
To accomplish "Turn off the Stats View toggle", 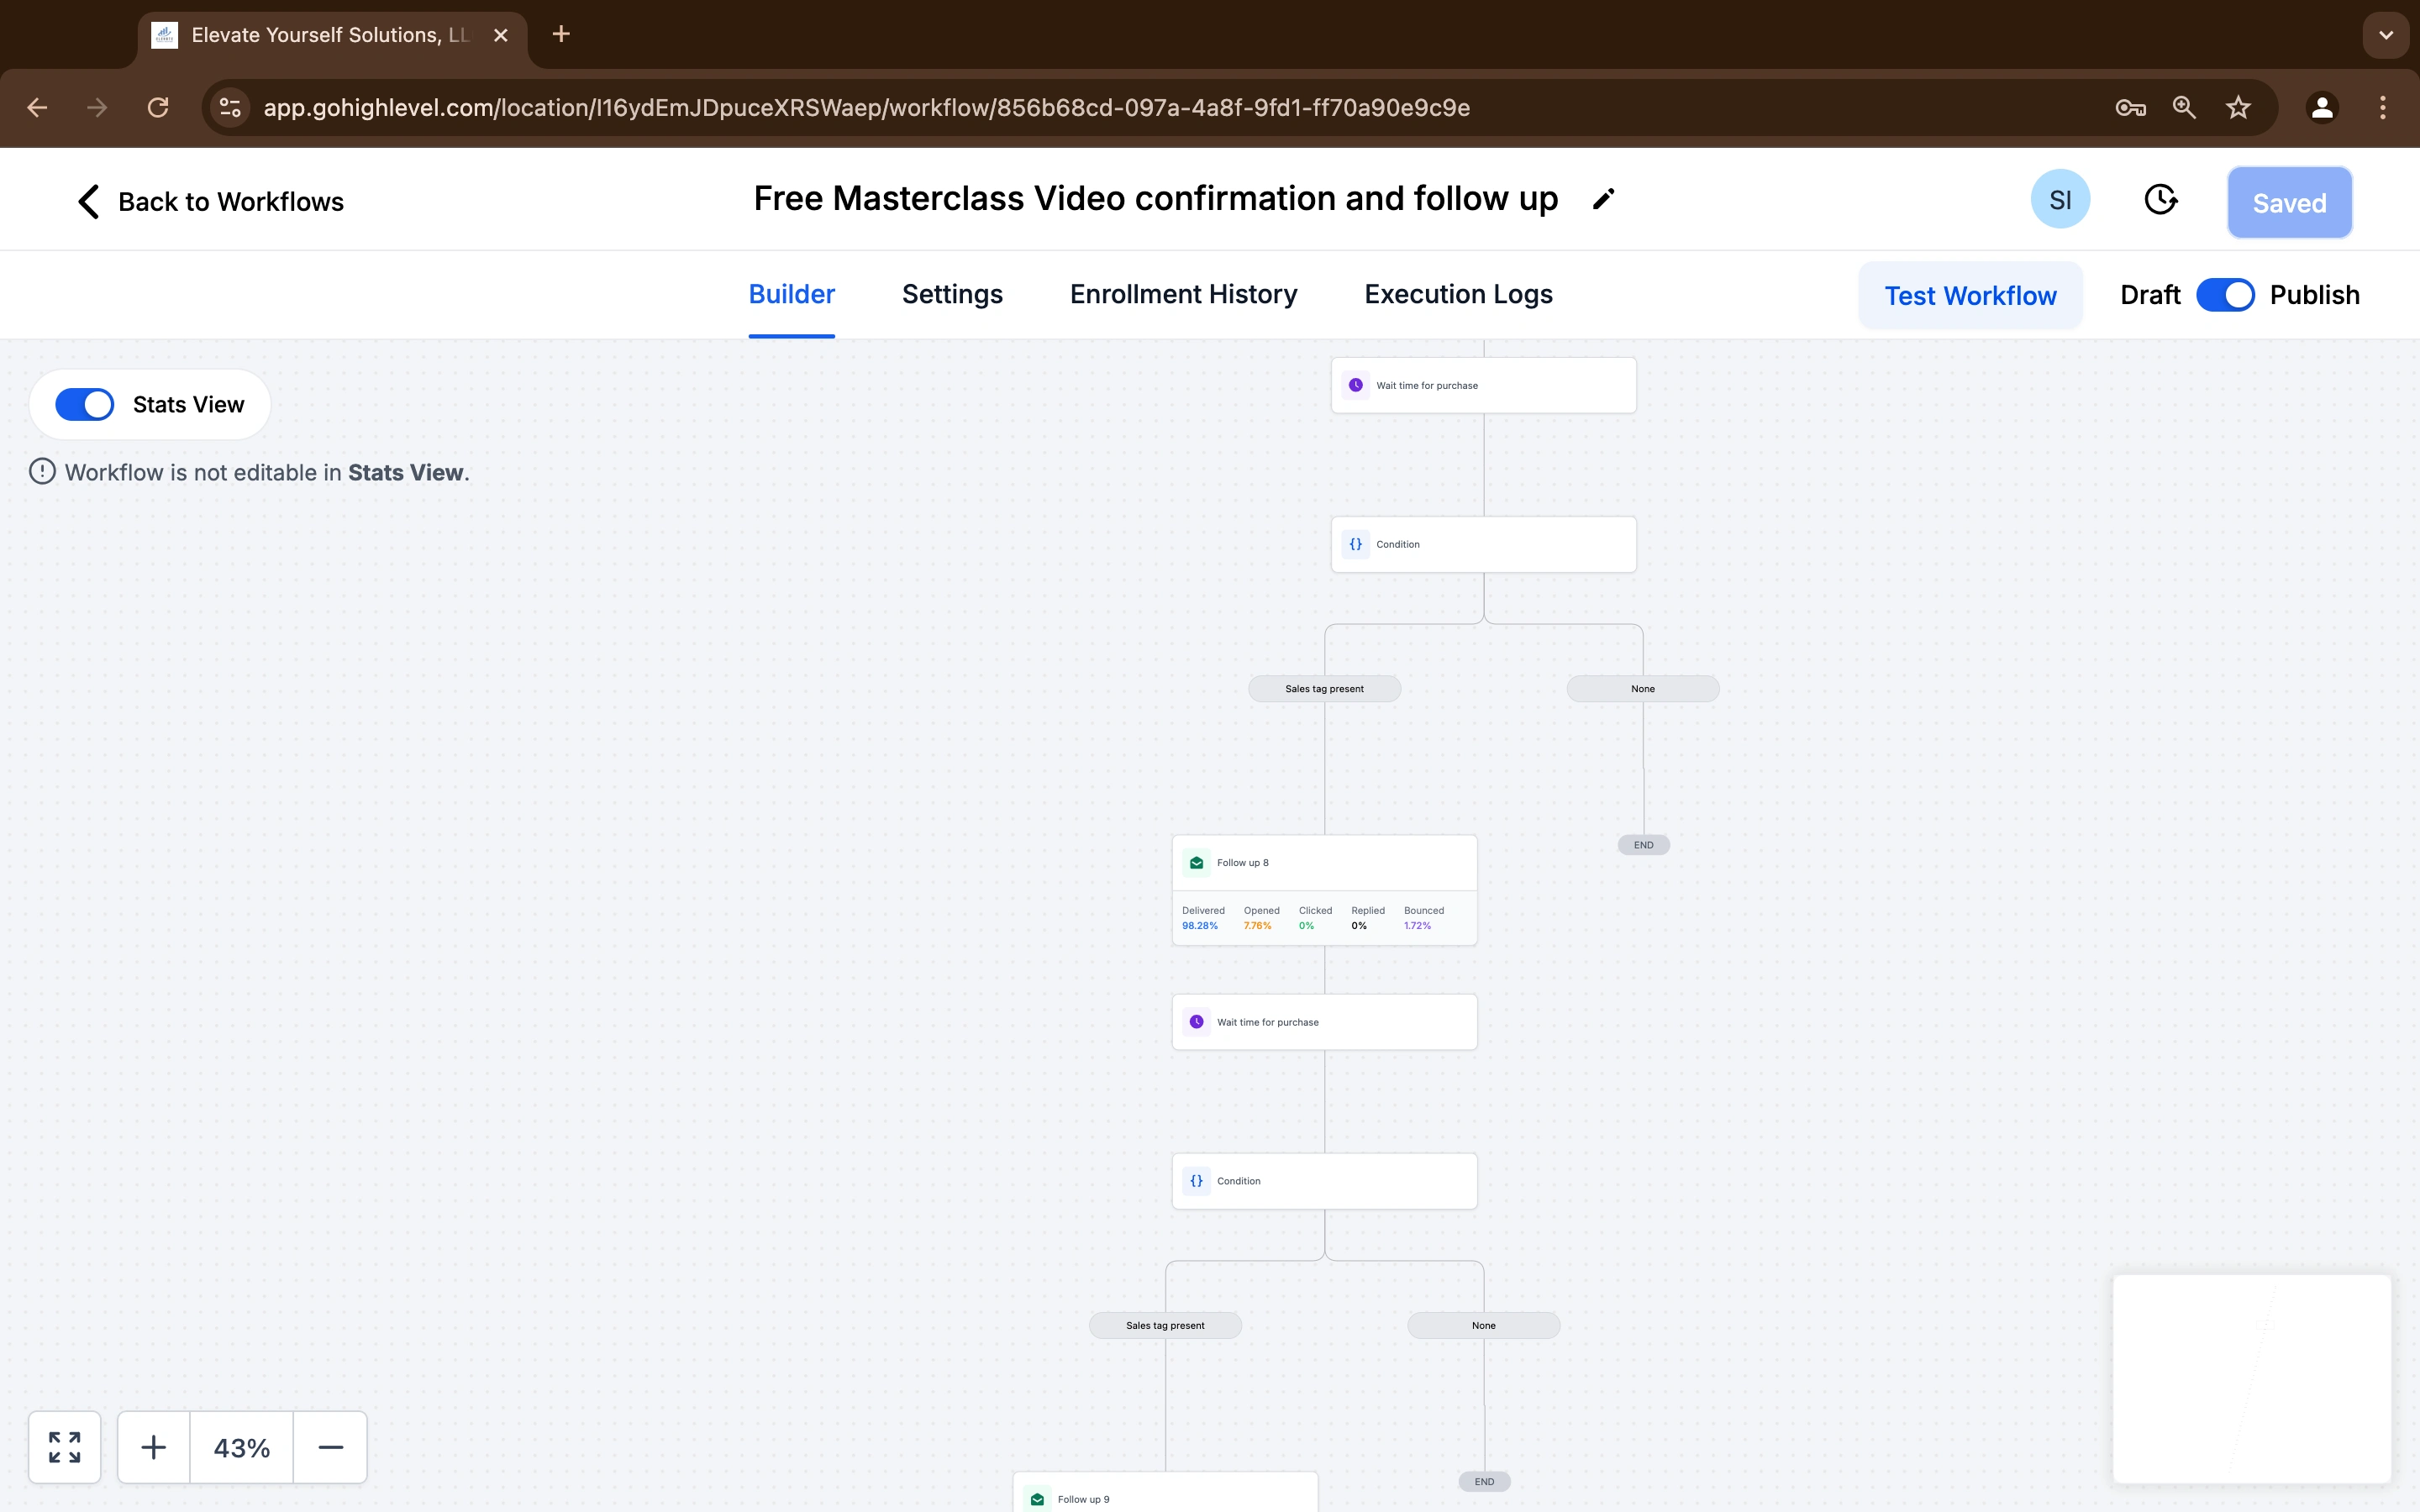I will point(85,404).
